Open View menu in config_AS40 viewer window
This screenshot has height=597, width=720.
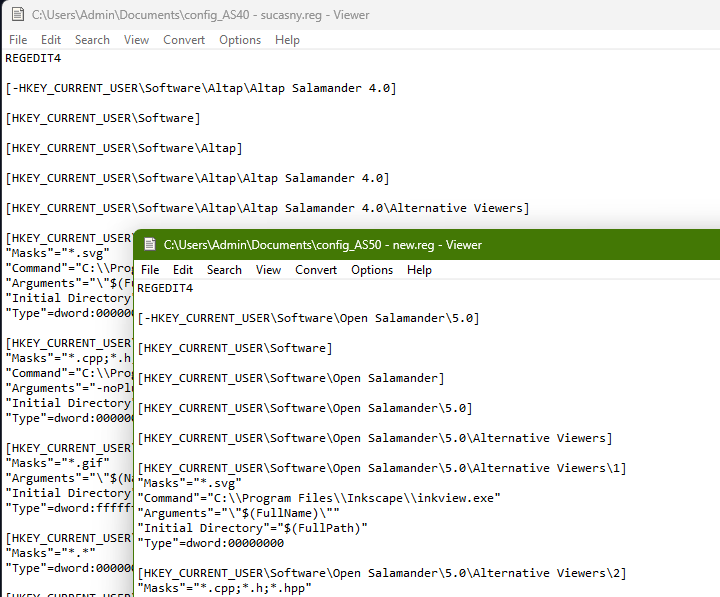136,40
